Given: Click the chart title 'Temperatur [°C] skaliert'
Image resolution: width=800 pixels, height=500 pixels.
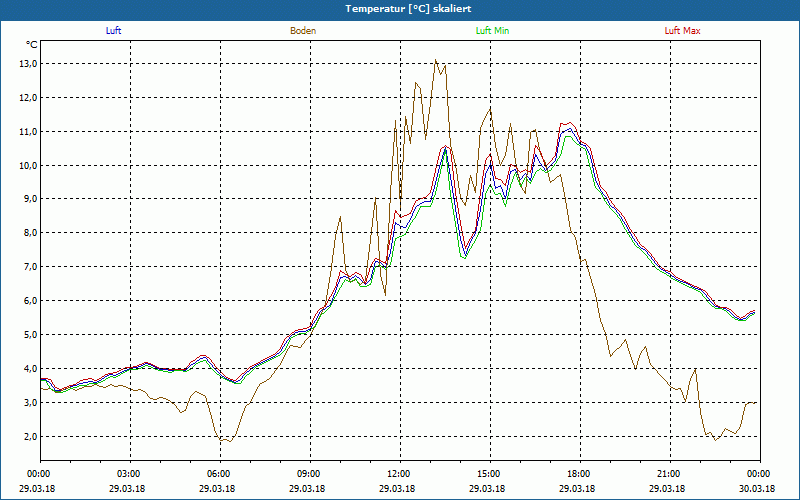Looking at the screenshot, I should (408, 9).
